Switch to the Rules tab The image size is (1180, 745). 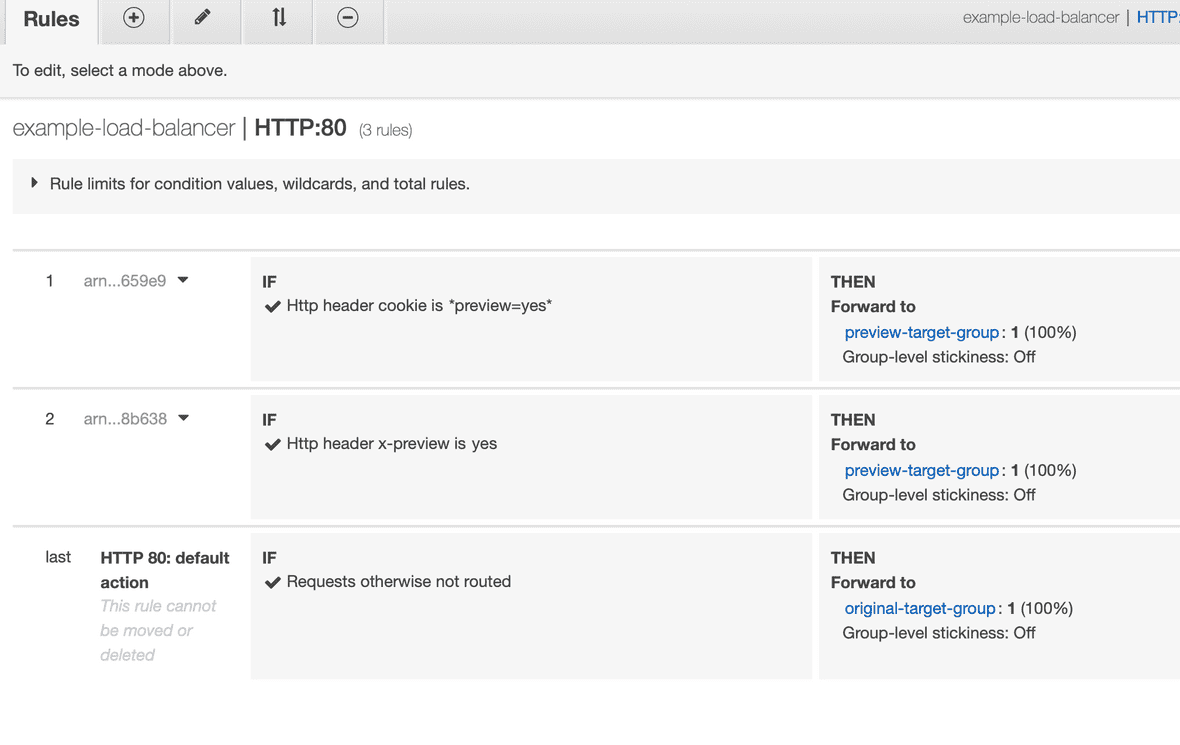51,19
